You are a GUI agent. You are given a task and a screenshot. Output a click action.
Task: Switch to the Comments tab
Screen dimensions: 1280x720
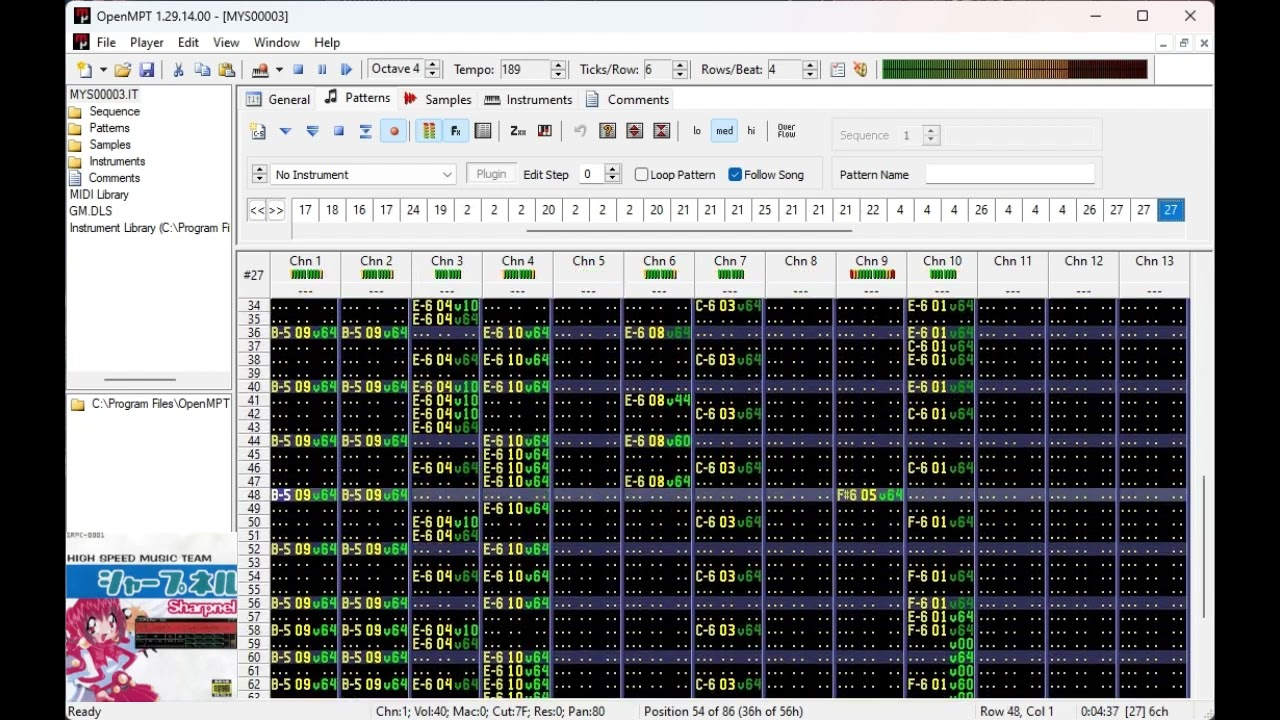coord(627,100)
